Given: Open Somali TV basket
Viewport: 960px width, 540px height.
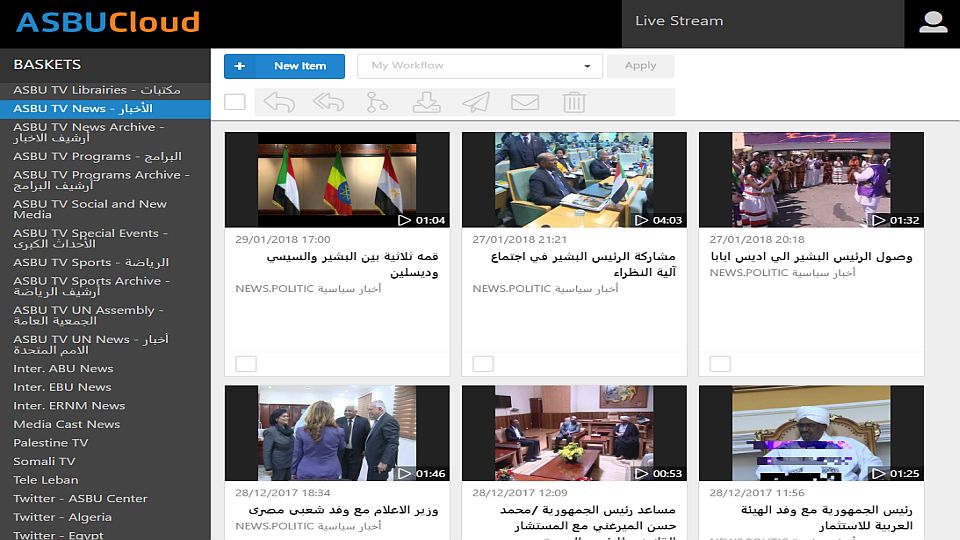Looking at the screenshot, I should point(105,462).
